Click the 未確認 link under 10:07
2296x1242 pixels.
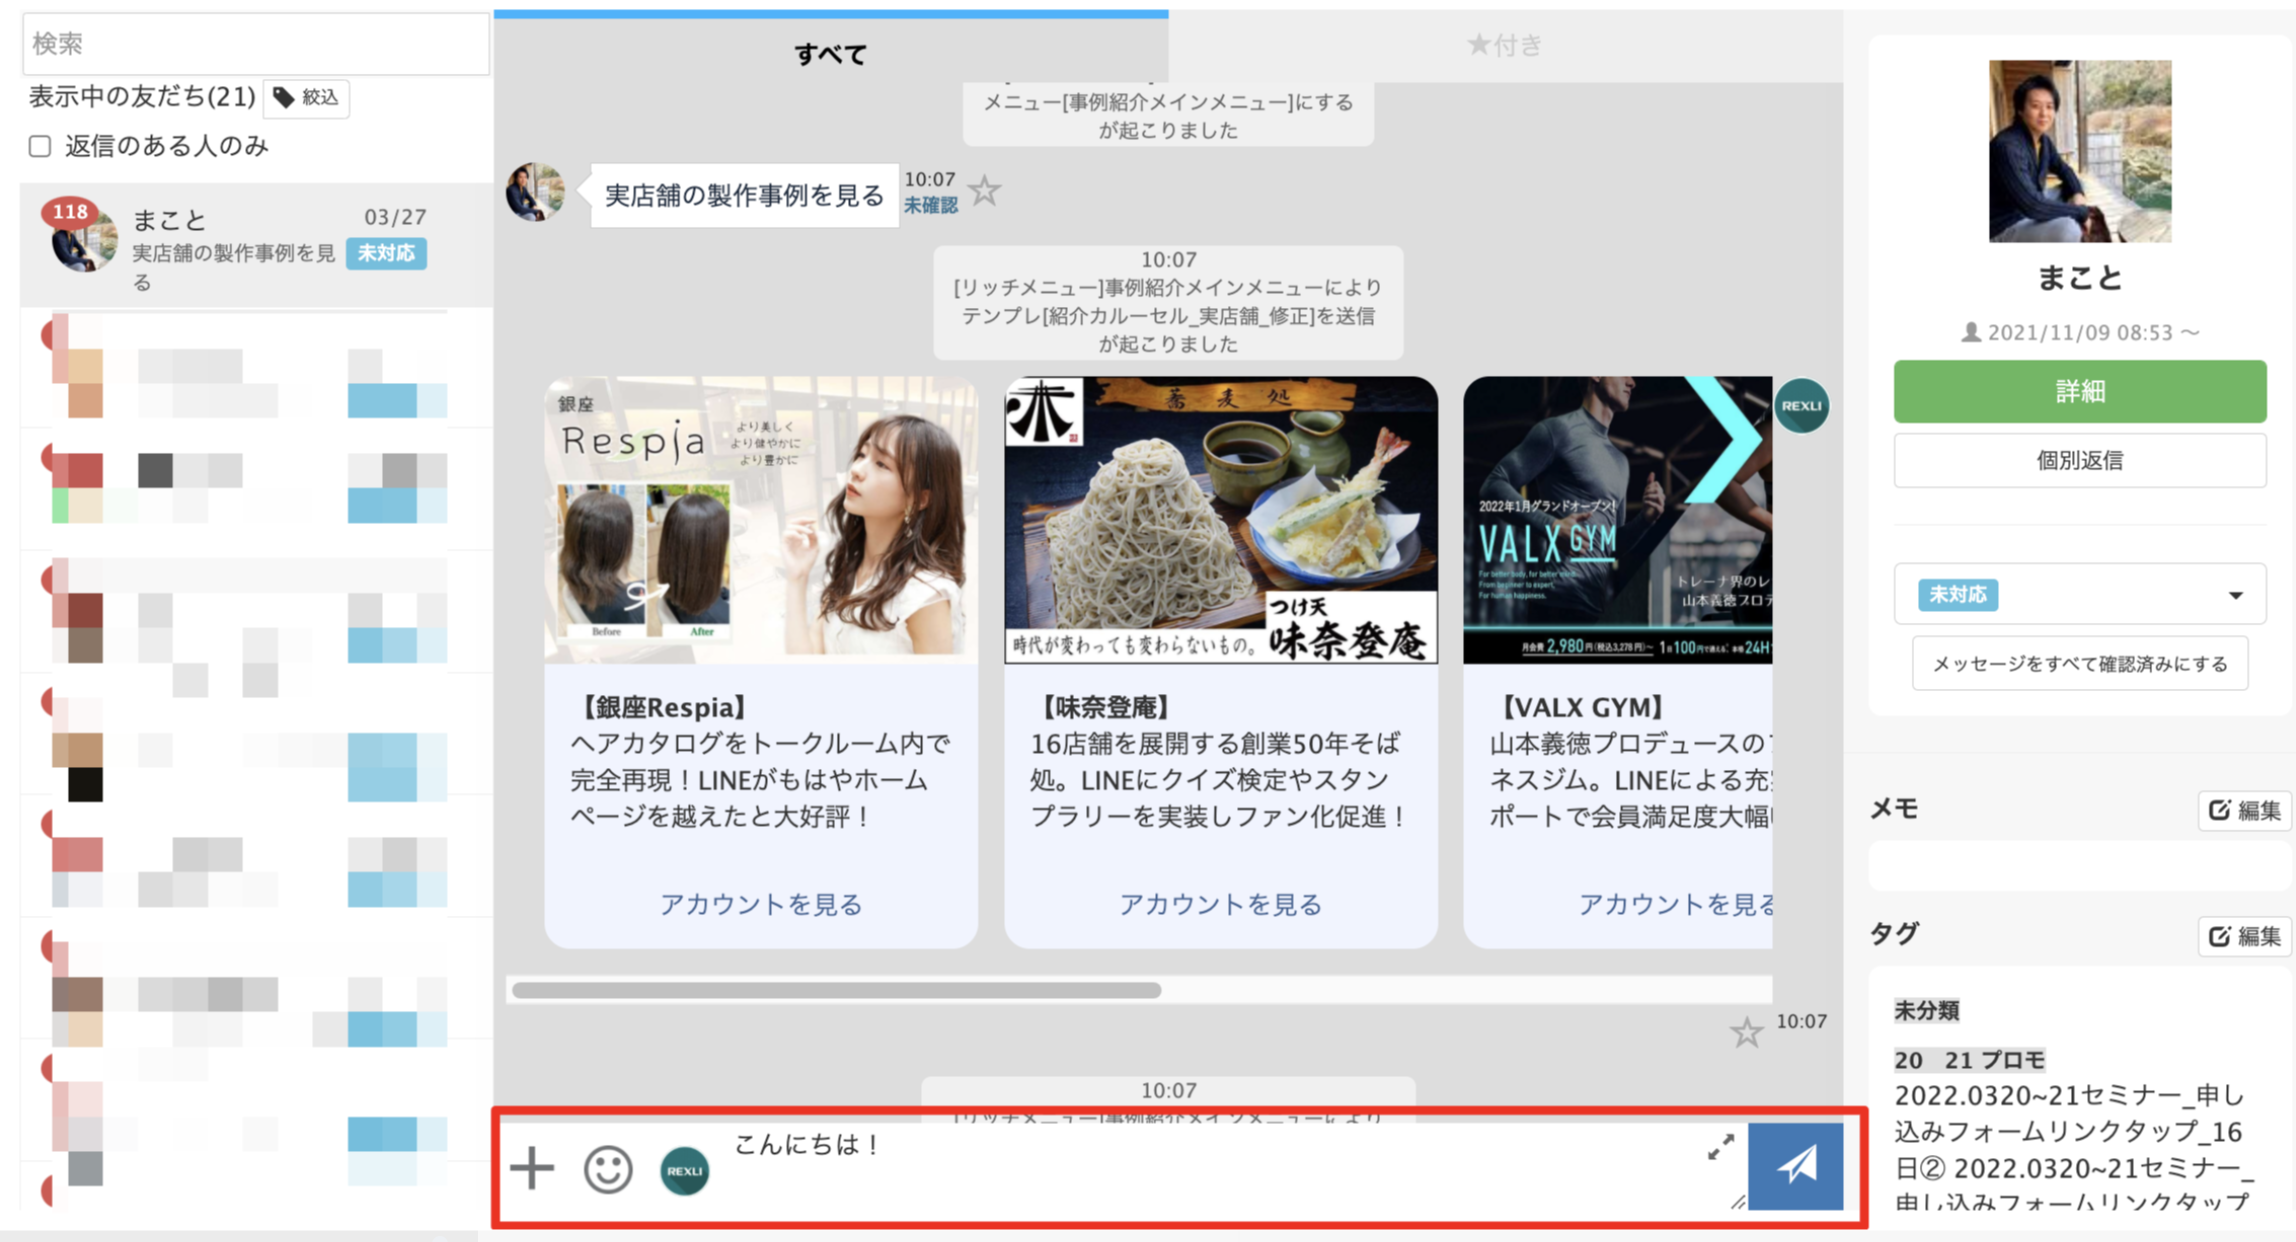pos(930,205)
